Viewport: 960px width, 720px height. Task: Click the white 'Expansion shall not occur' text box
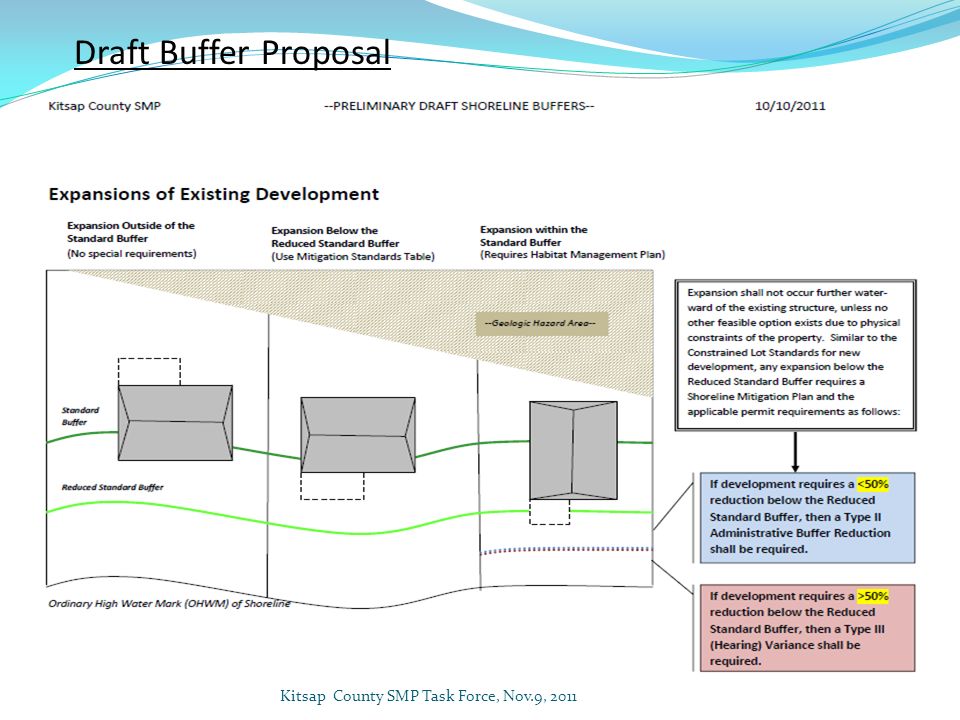(x=795, y=356)
